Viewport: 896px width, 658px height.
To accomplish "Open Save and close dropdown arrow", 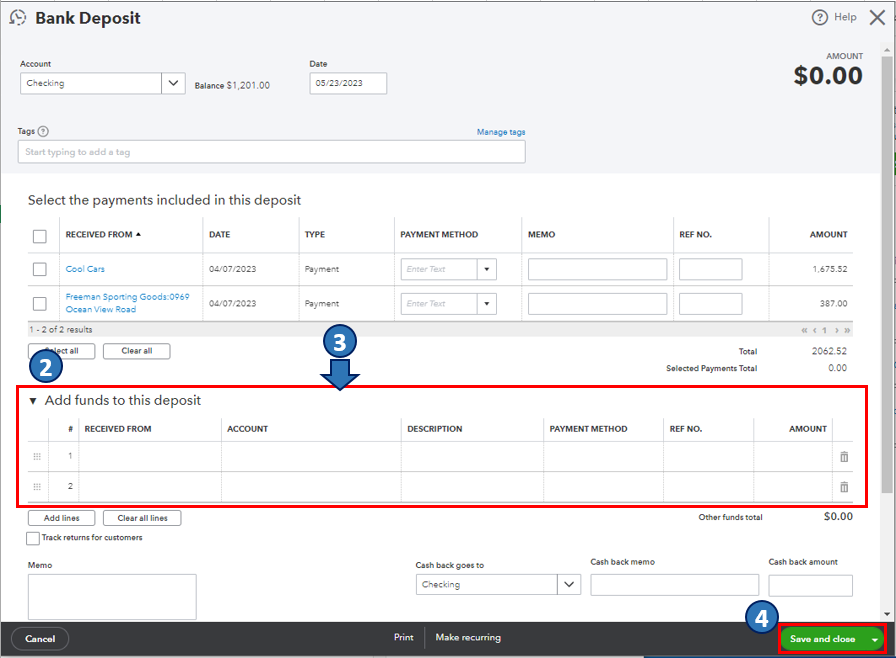I will pos(875,639).
